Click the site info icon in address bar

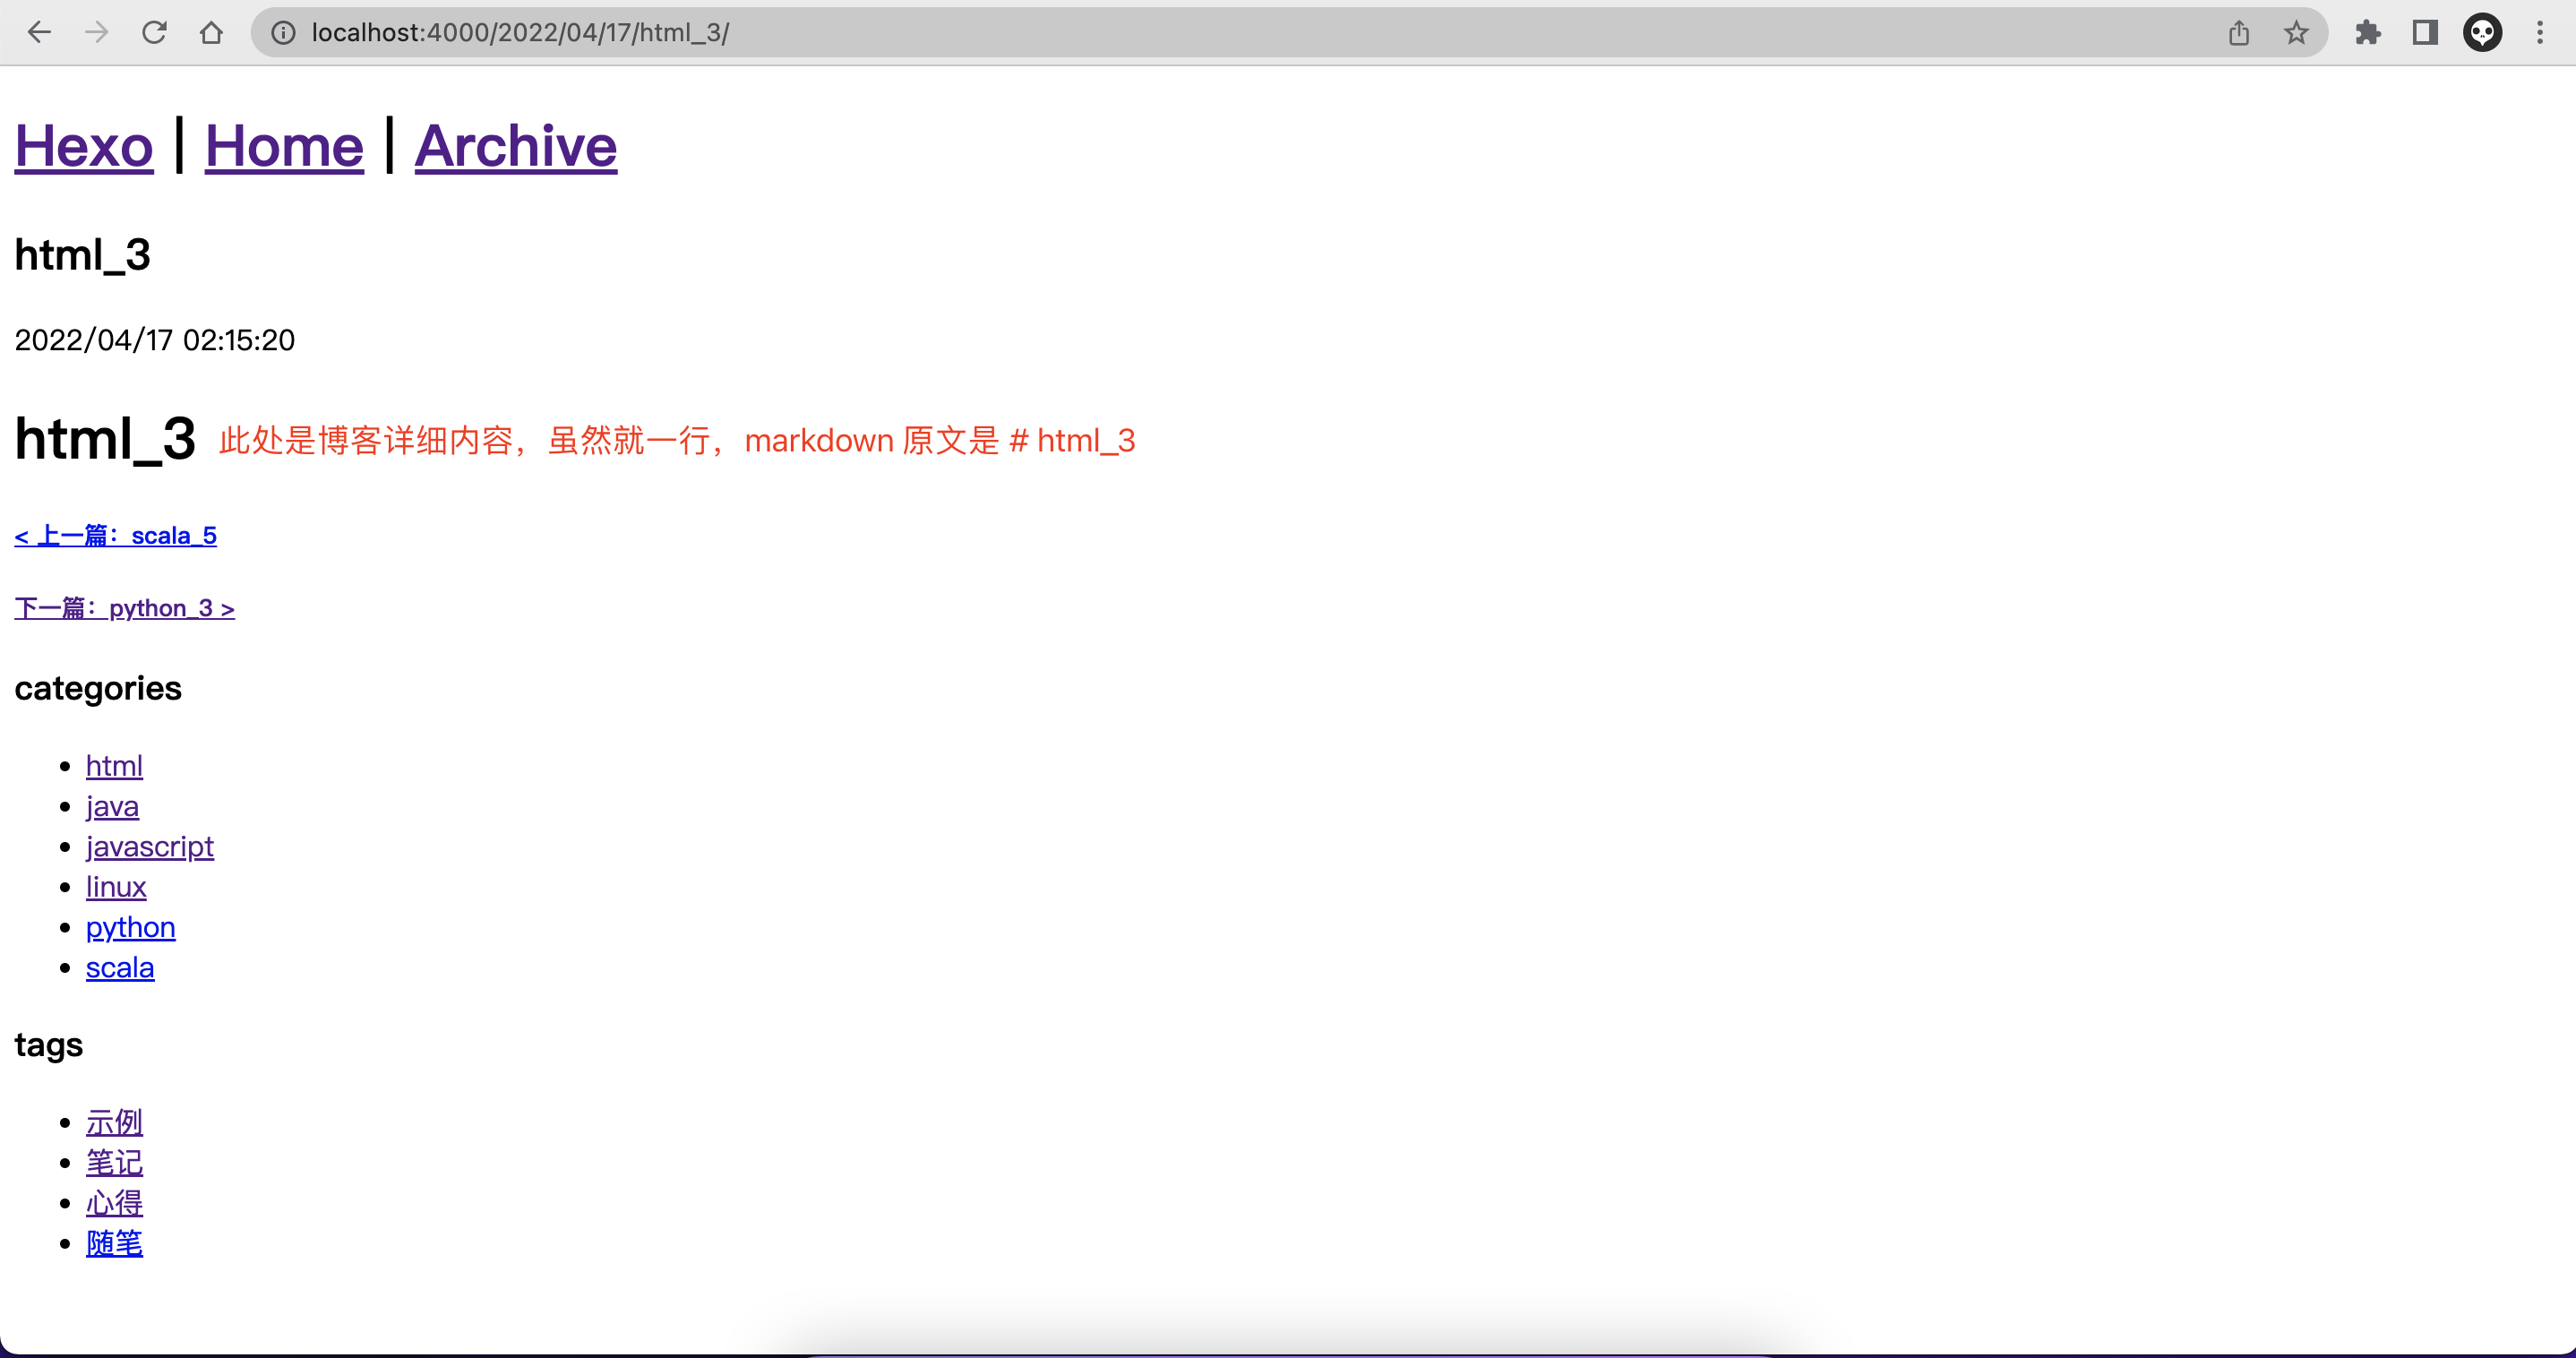(283, 32)
